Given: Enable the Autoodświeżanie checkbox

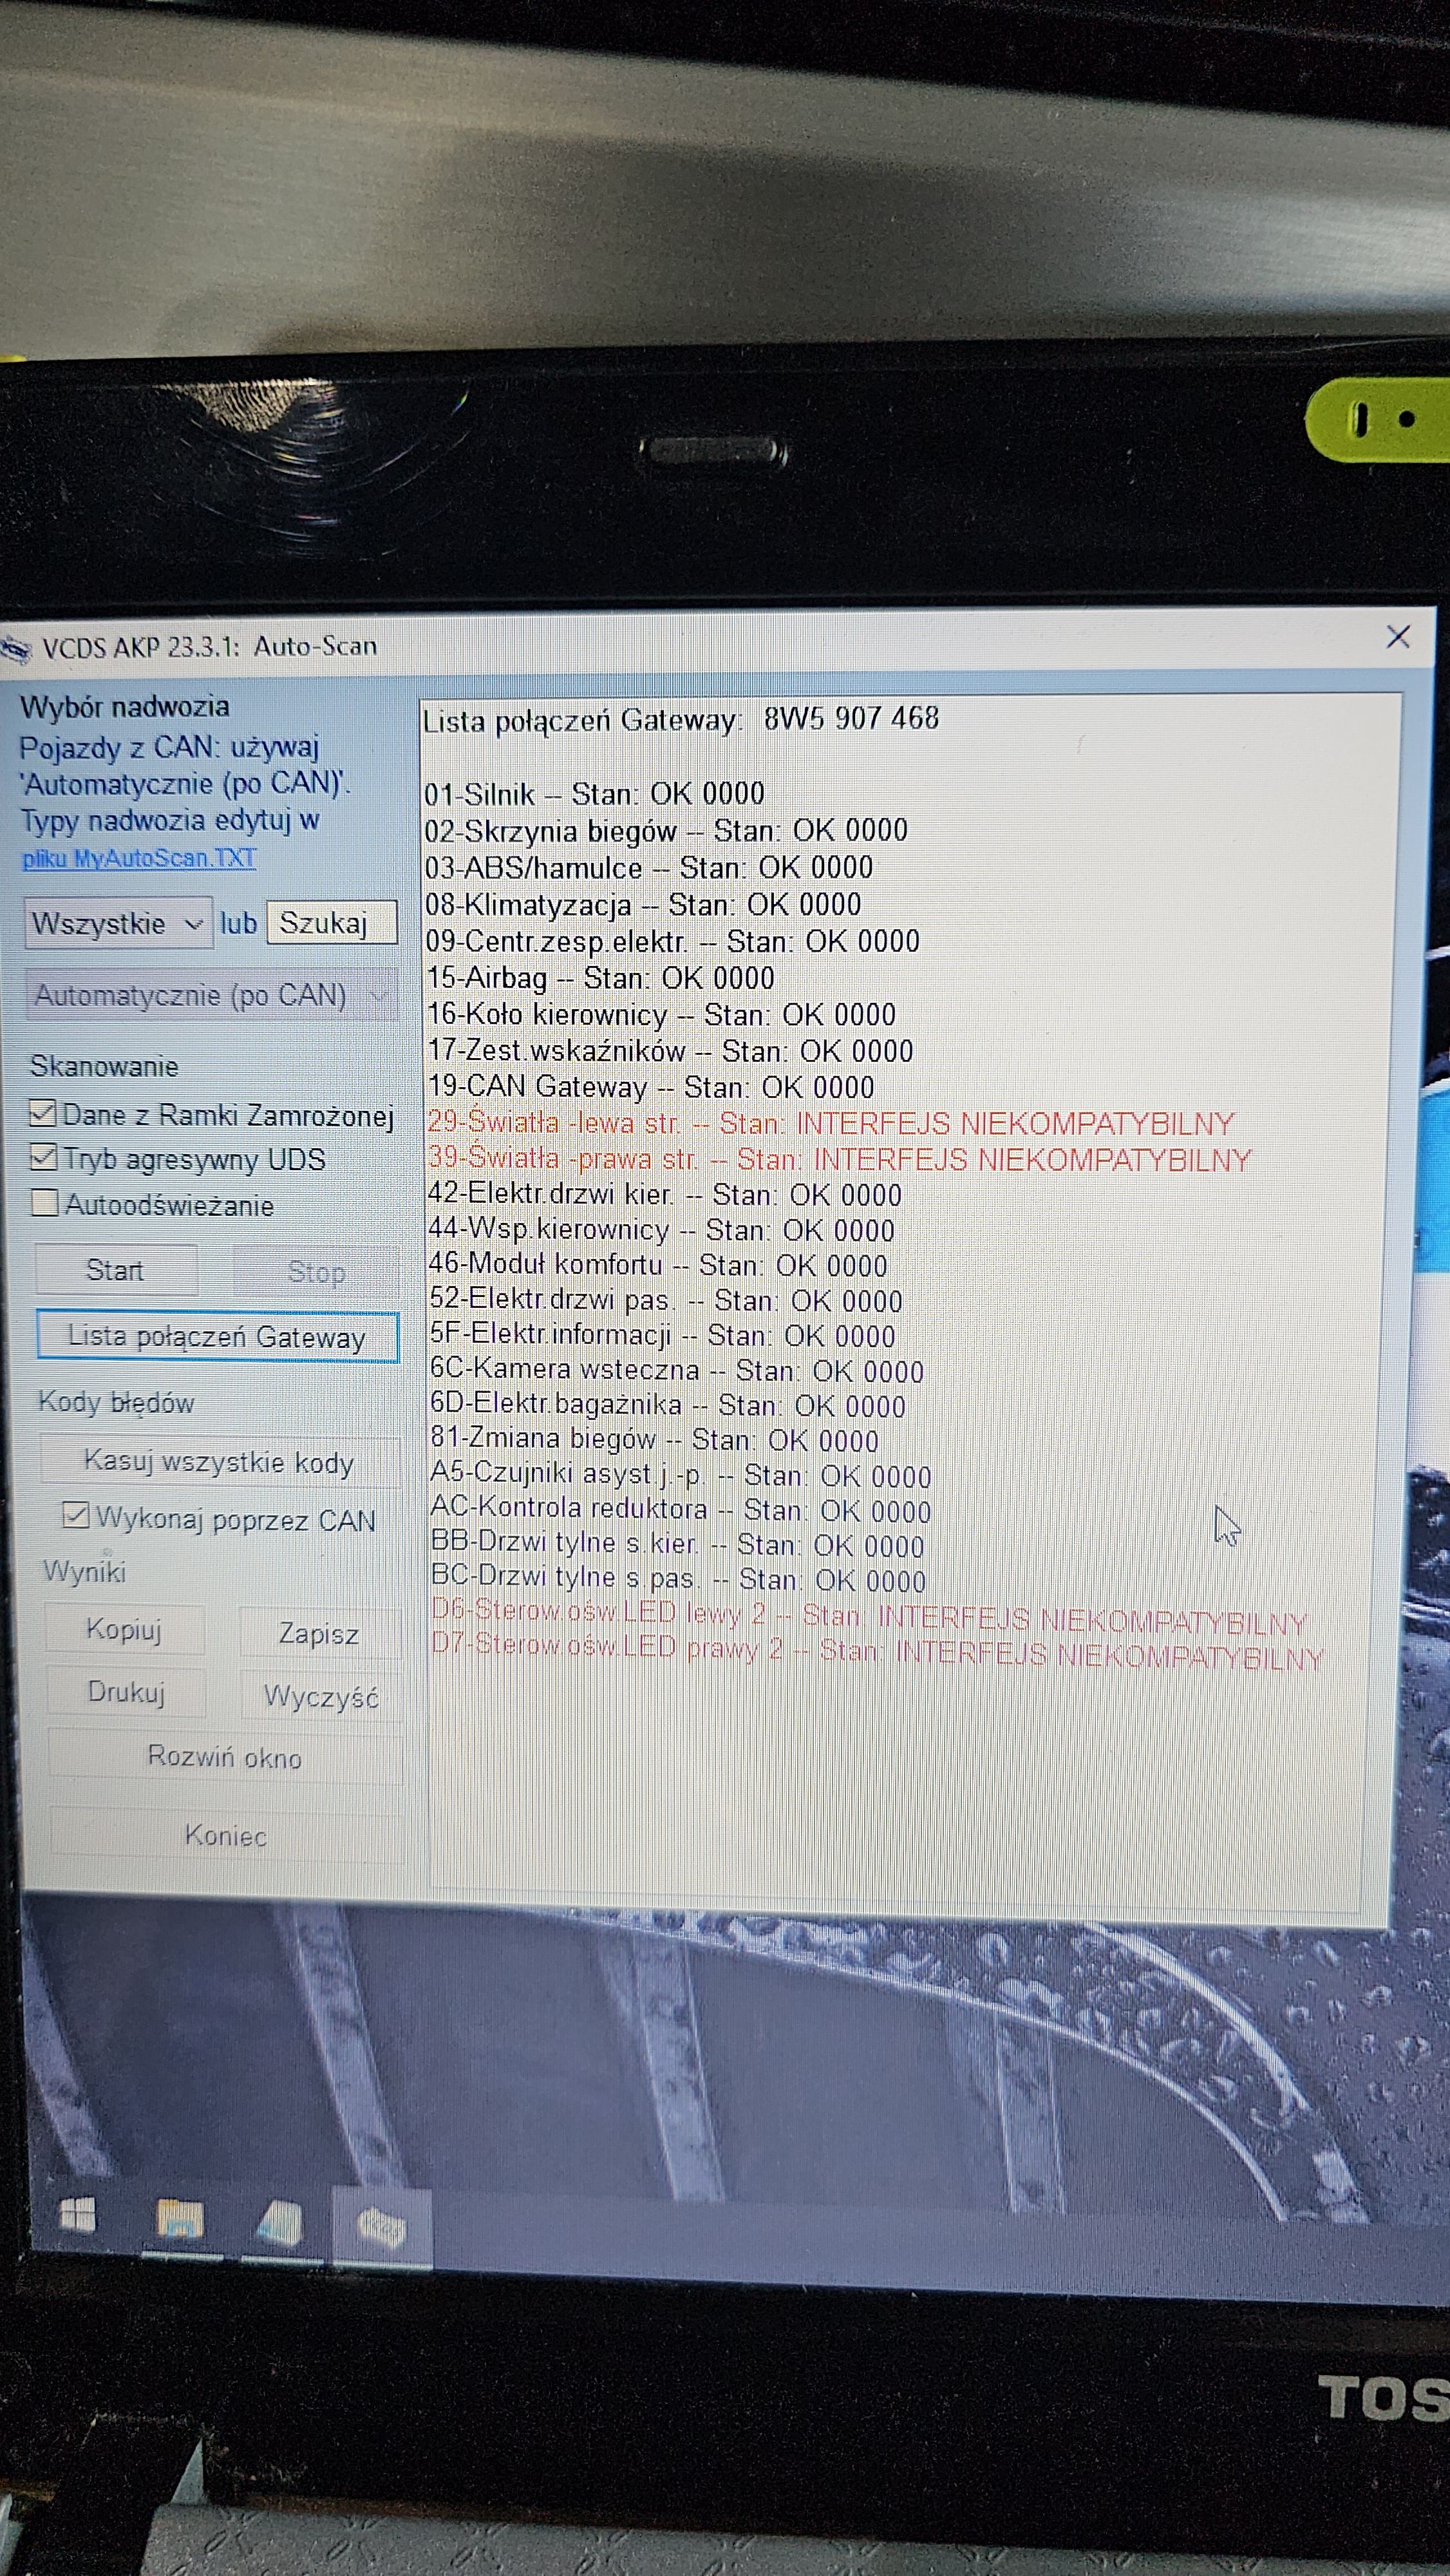Looking at the screenshot, I should coord(45,1203).
